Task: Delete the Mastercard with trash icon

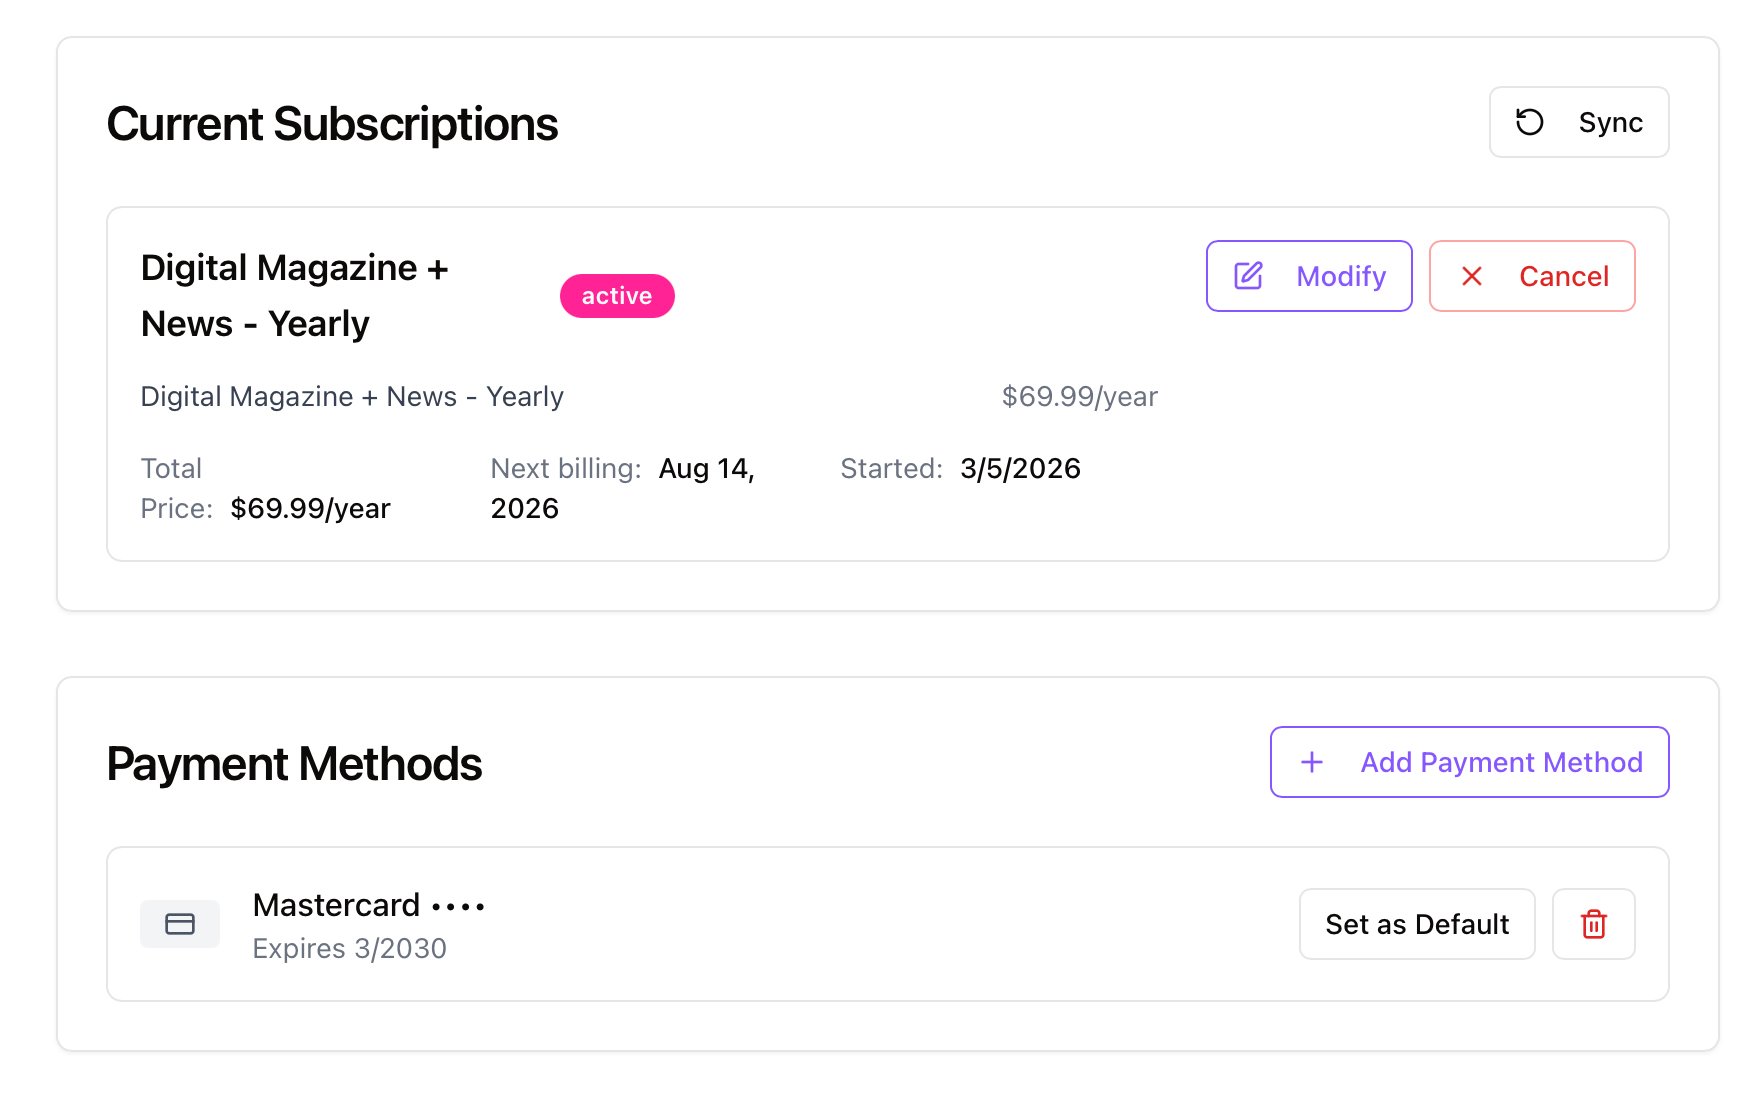Action: [1593, 924]
